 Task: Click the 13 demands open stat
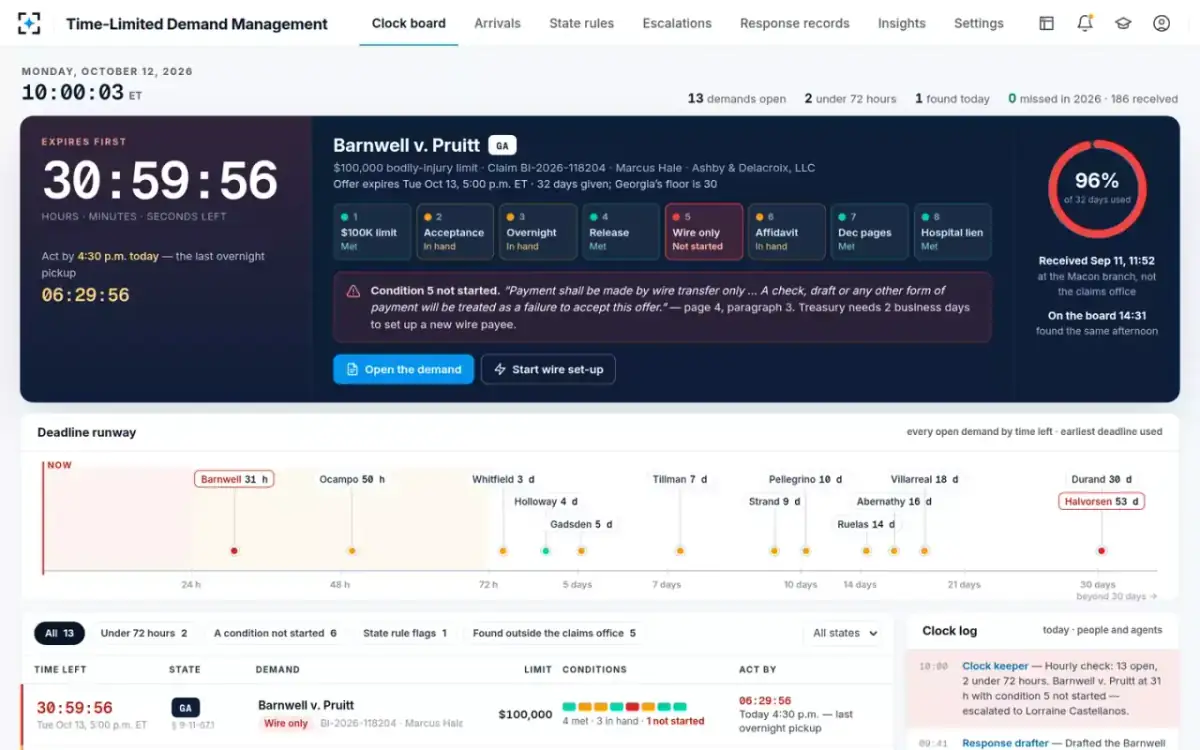737,99
